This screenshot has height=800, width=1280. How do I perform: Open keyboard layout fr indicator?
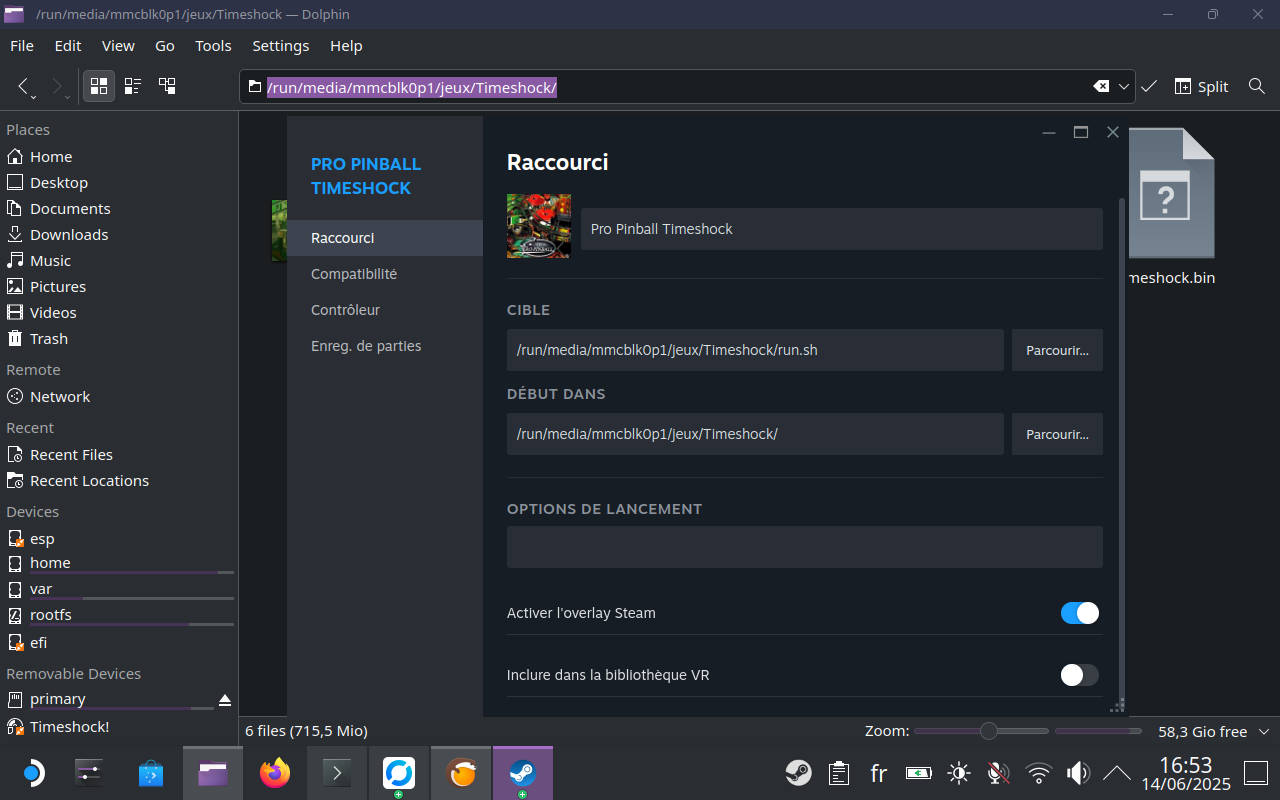tap(878, 773)
